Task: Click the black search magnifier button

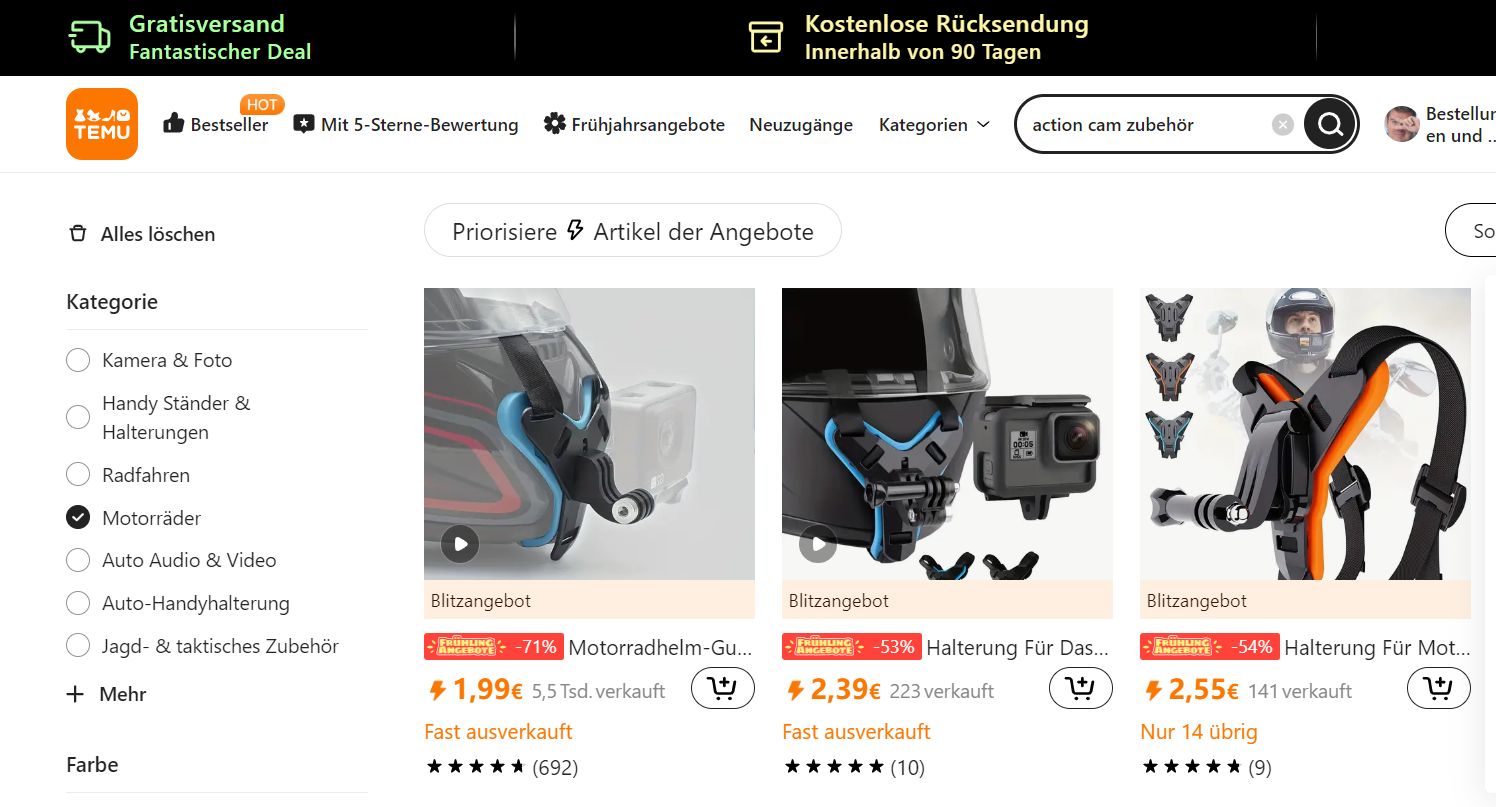Action: click(x=1329, y=124)
